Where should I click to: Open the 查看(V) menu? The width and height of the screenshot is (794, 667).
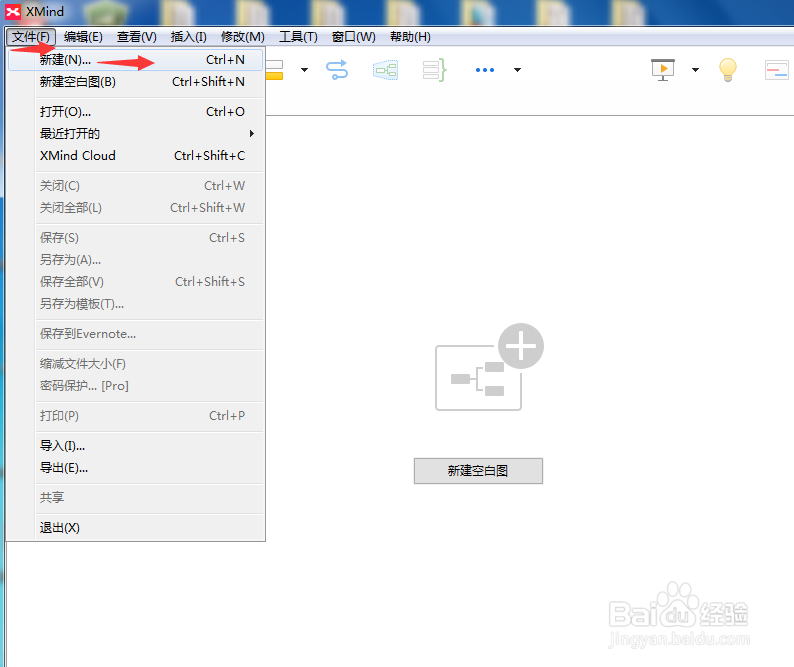coord(136,37)
